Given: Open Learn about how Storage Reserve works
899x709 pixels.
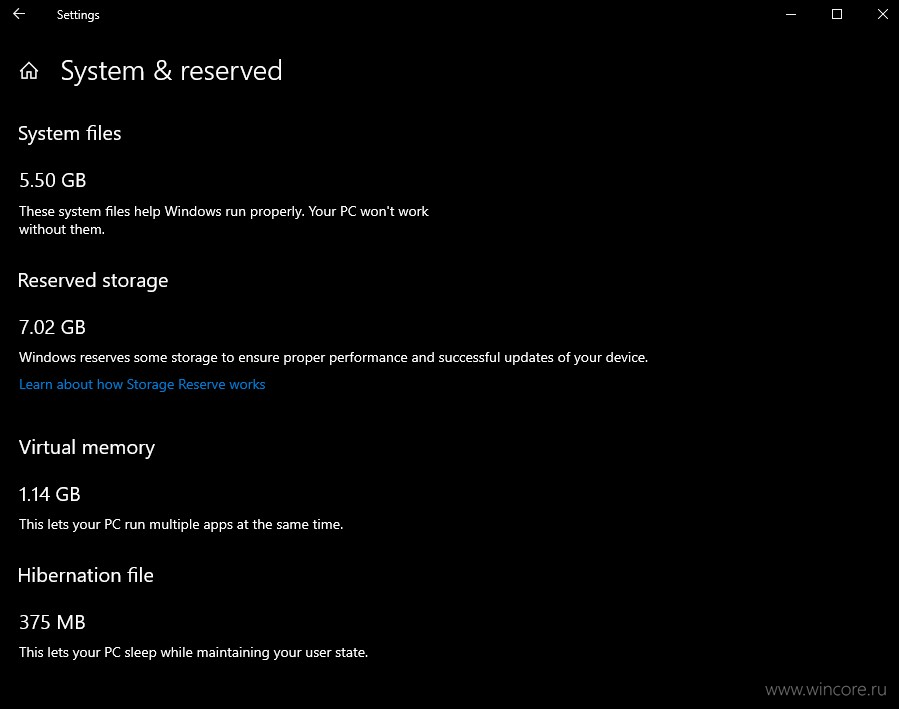Looking at the screenshot, I should pos(142,385).
